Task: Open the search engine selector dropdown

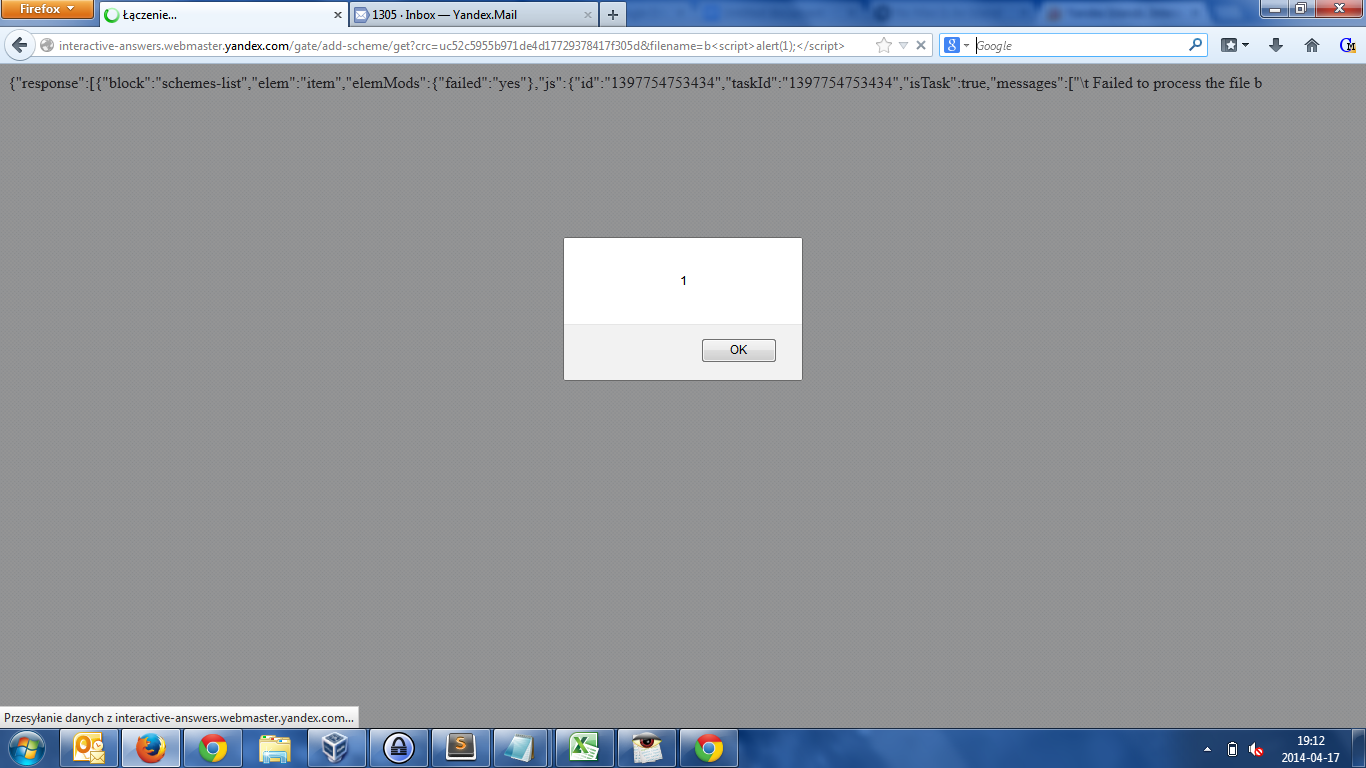Action: (x=957, y=45)
